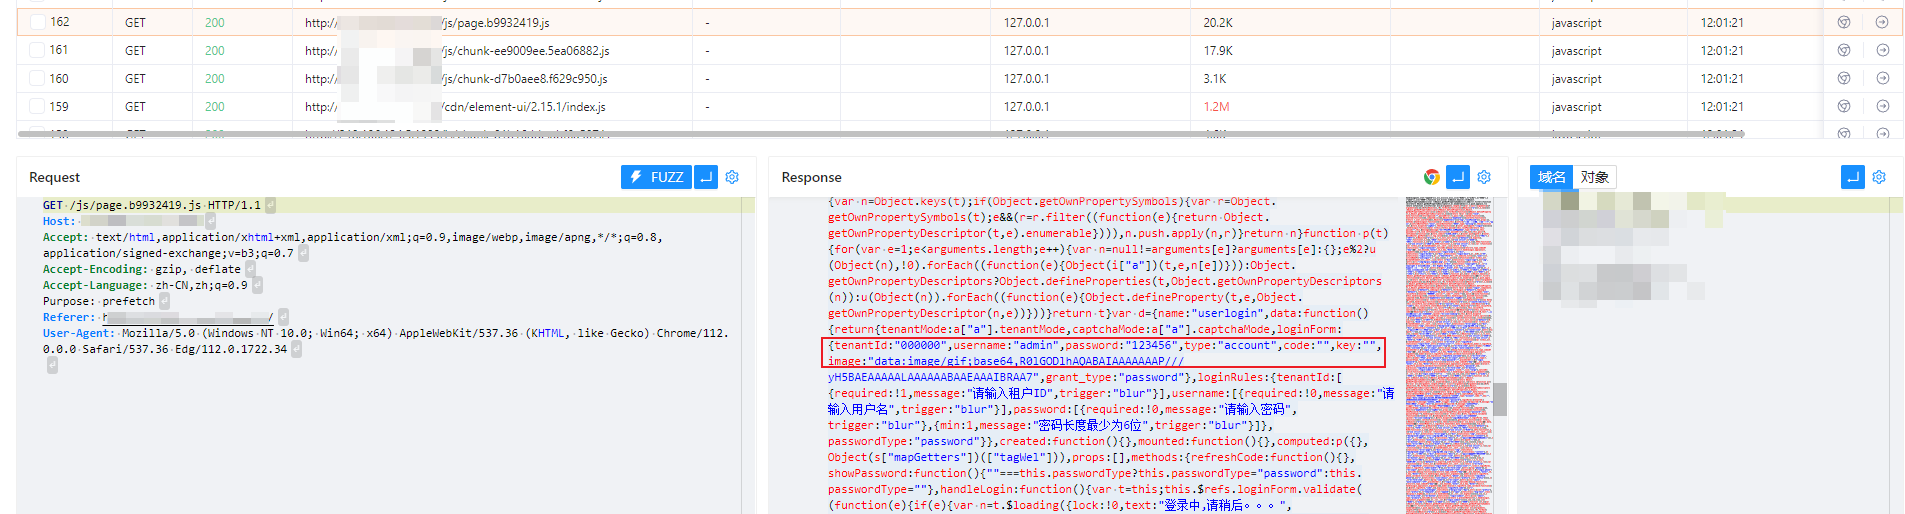This screenshot has width=1905, height=514.
Task: Click the GET method in row 161
Action: pos(135,50)
